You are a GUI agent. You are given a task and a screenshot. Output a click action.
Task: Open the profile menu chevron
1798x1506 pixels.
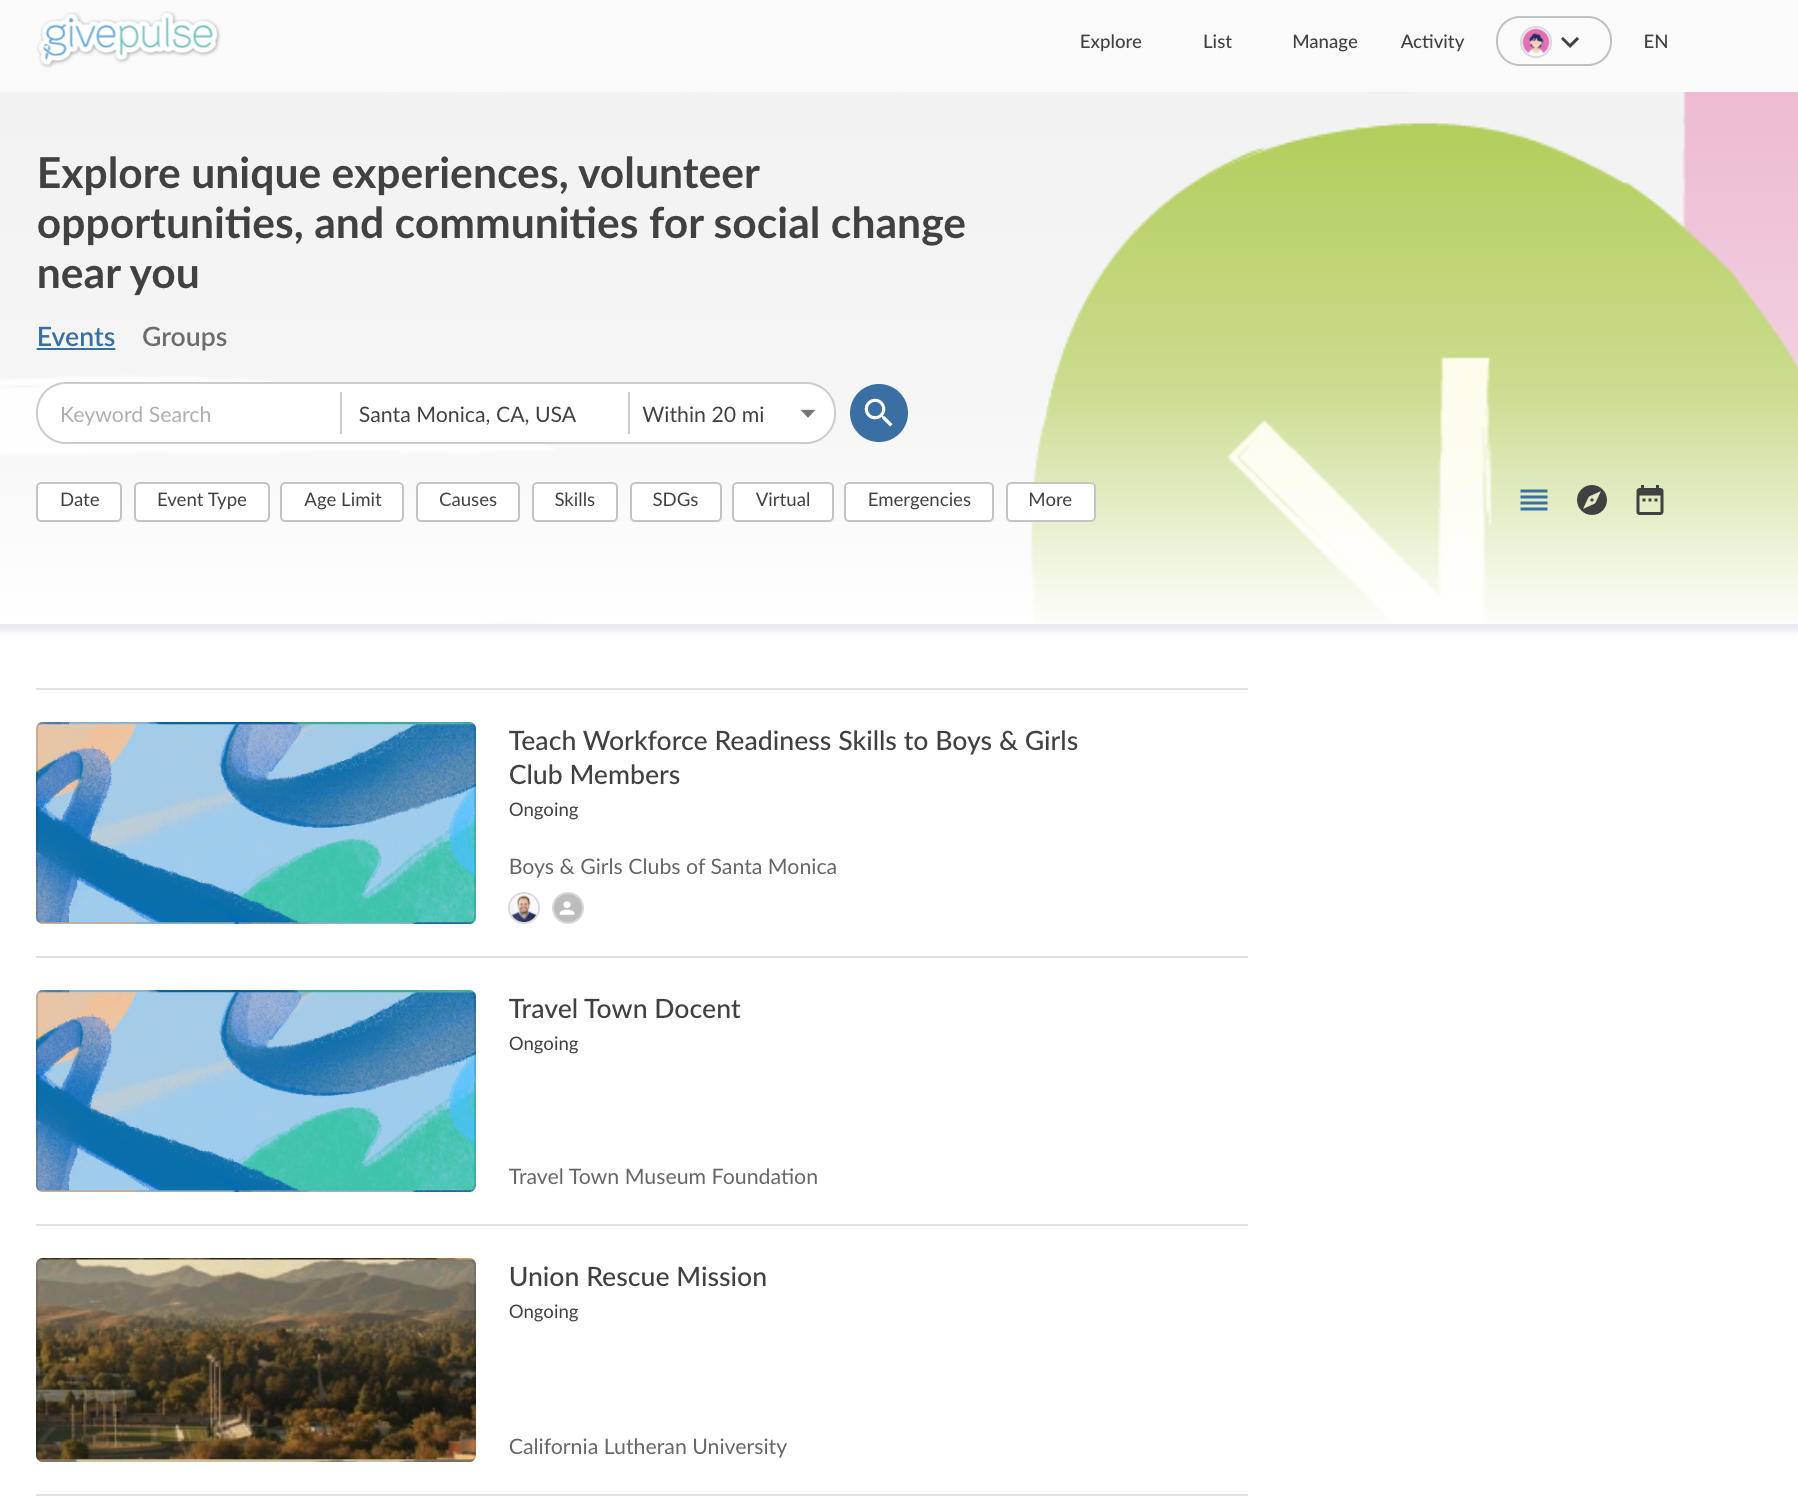pyautogui.click(x=1570, y=42)
